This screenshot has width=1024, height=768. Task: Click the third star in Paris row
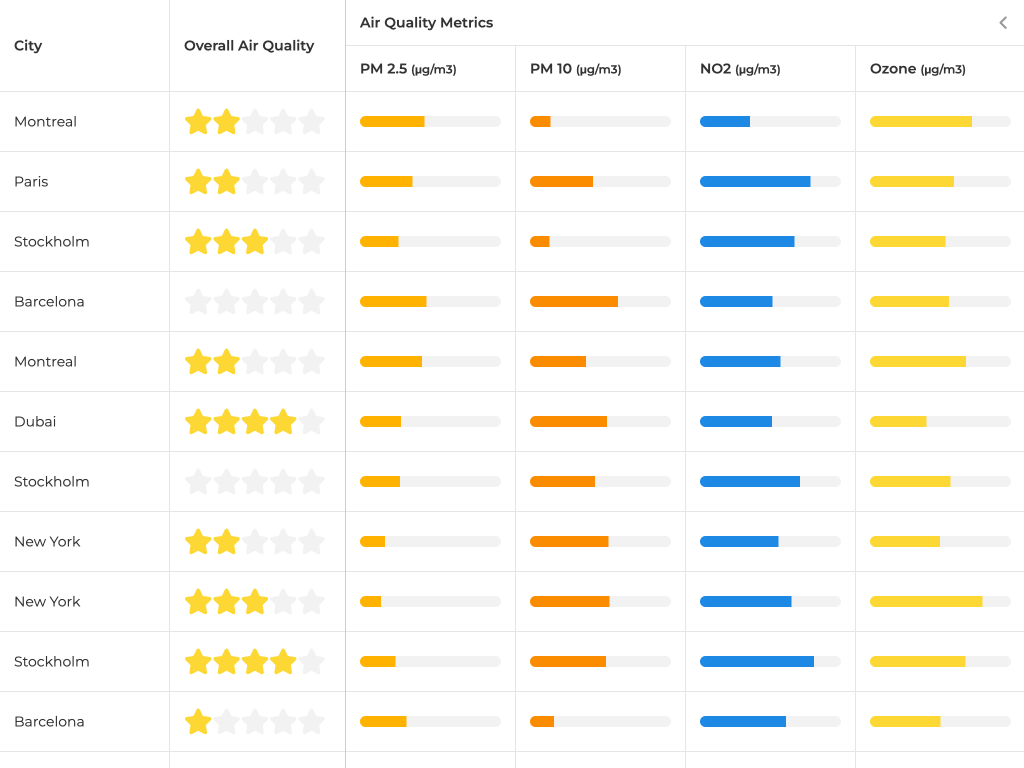[255, 182]
